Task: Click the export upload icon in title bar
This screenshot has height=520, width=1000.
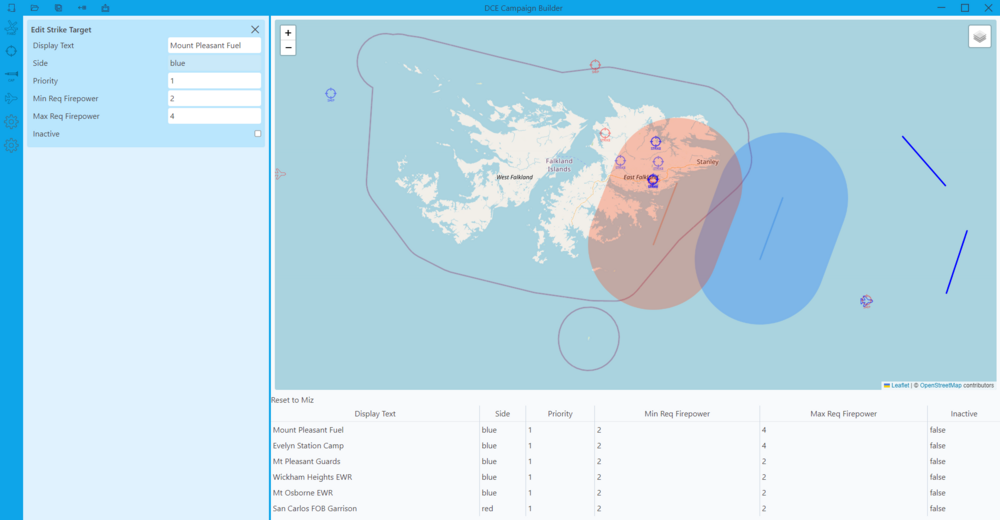Action: point(105,8)
